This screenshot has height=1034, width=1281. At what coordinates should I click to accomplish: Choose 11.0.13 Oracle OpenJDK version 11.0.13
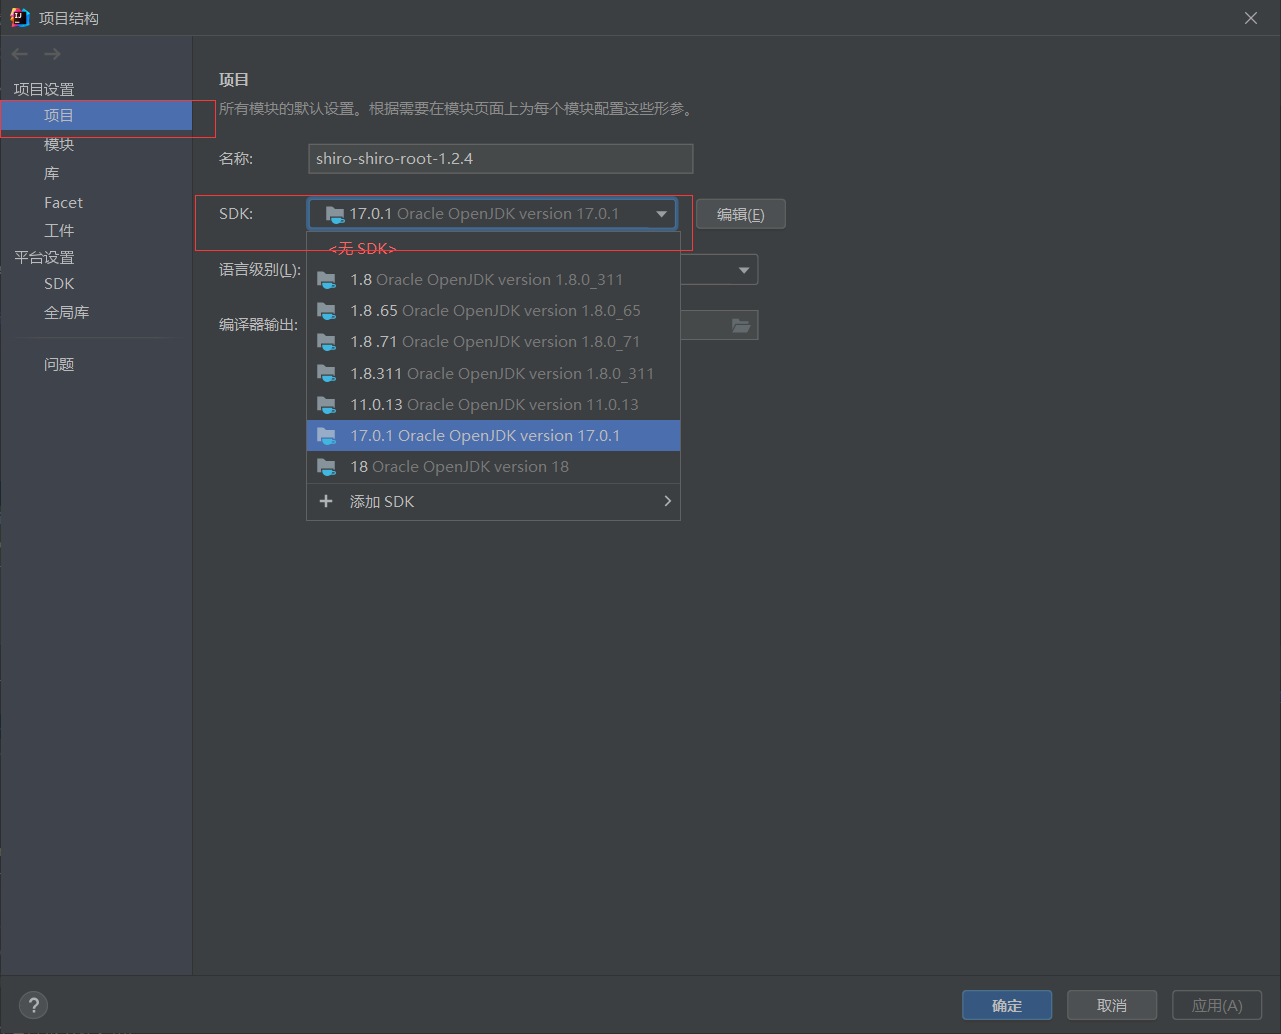493,404
